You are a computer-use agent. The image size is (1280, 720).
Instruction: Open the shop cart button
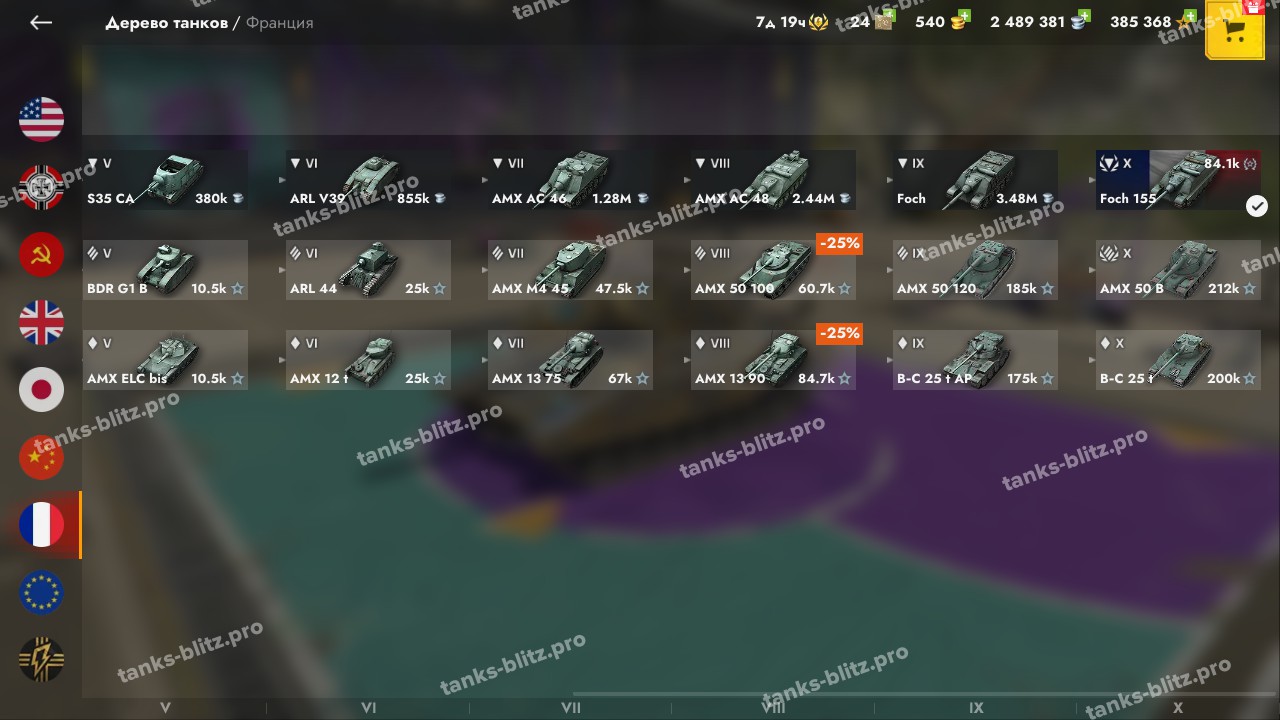point(1235,31)
